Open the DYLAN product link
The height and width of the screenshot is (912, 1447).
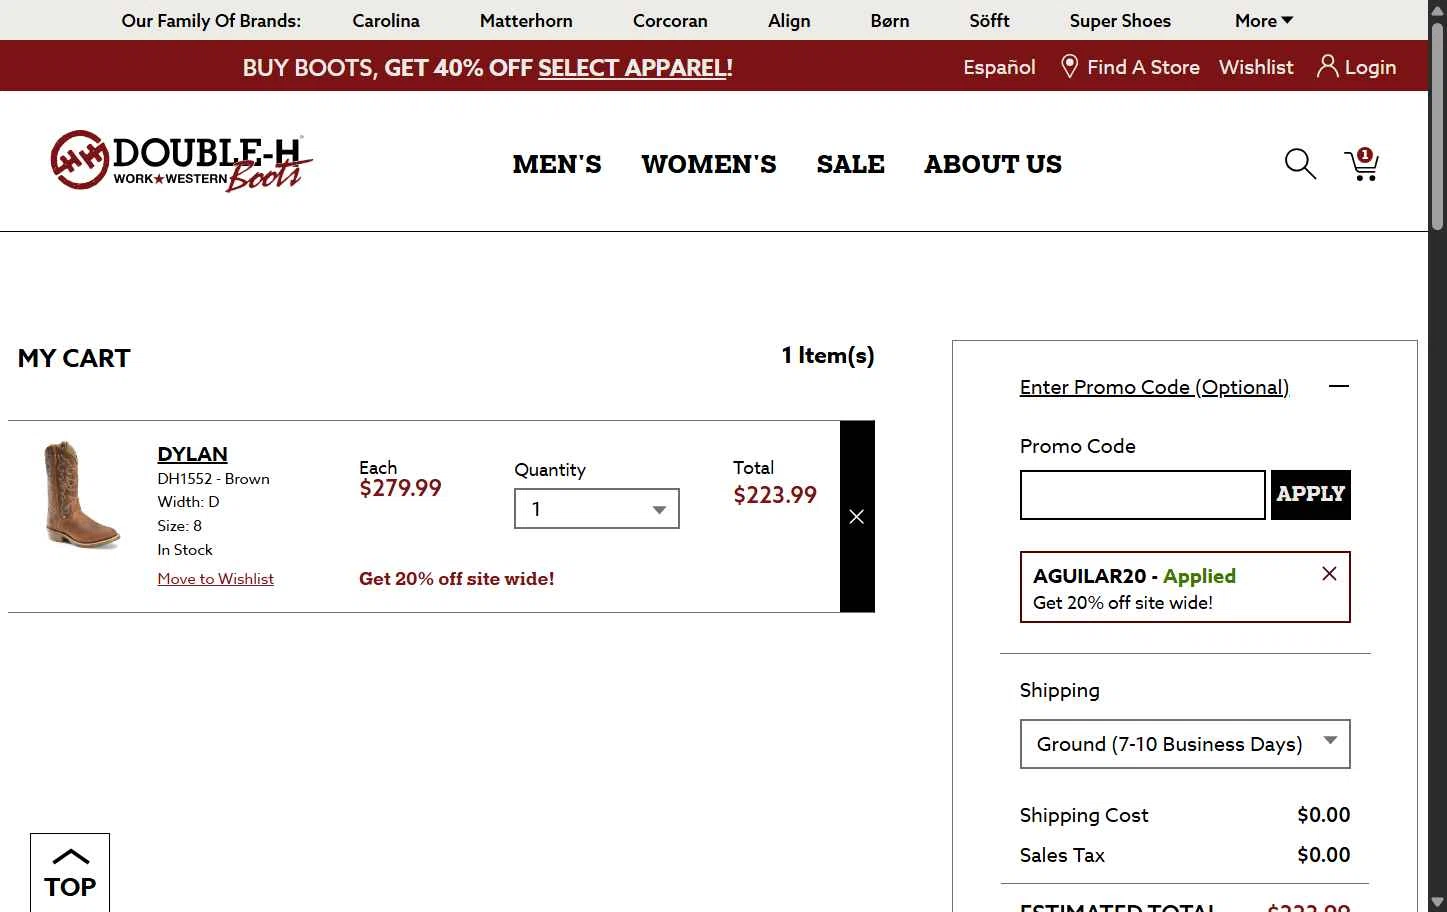click(x=192, y=454)
